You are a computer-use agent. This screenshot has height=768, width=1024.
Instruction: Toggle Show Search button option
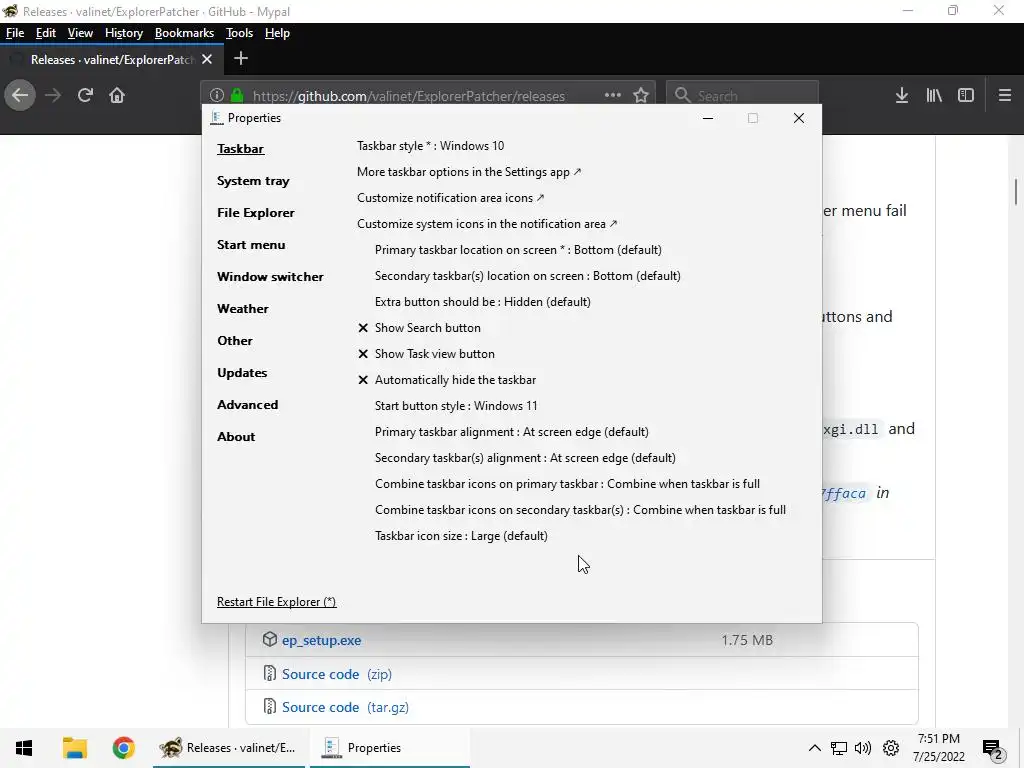(x=420, y=328)
